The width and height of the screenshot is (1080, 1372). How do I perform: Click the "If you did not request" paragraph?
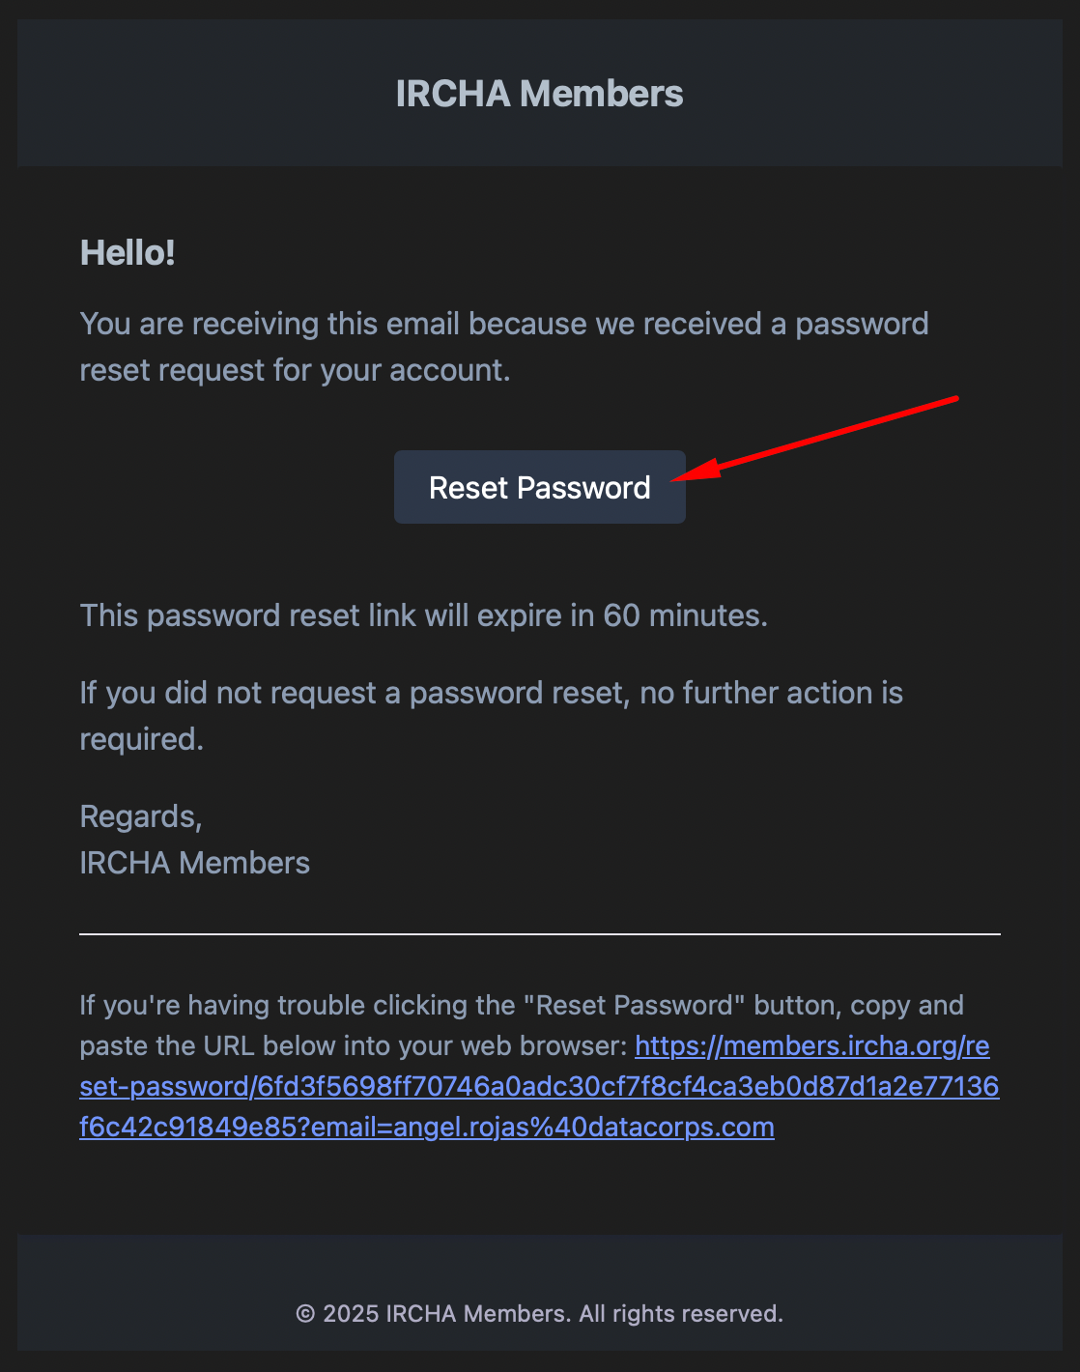point(491,715)
